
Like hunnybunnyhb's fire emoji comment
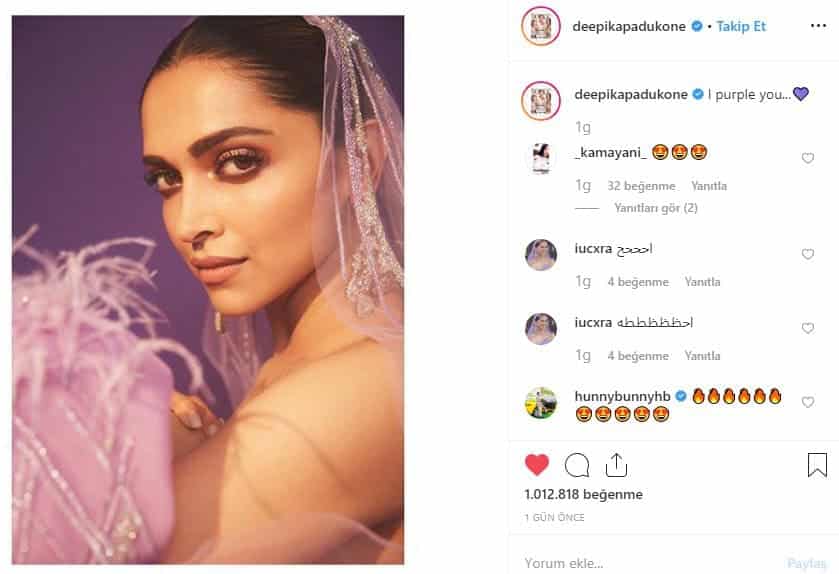coord(808,402)
